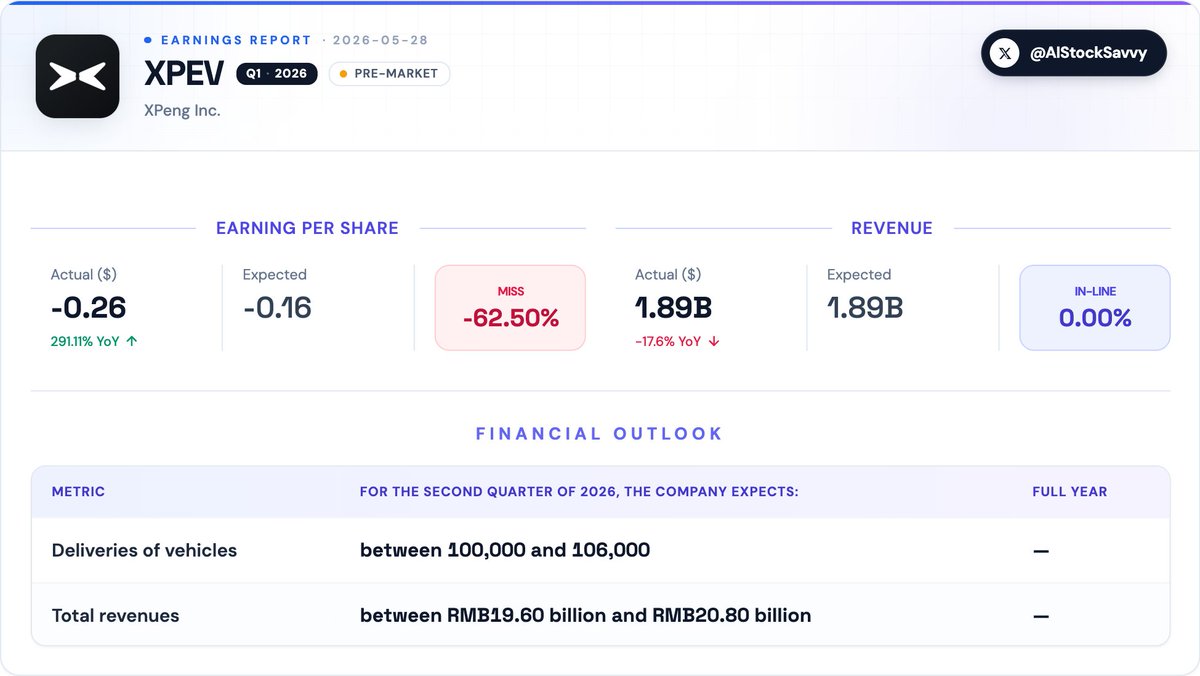Click the Q1 · 2026 quarter badge
The image size is (1200, 676).
[x=277, y=73]
